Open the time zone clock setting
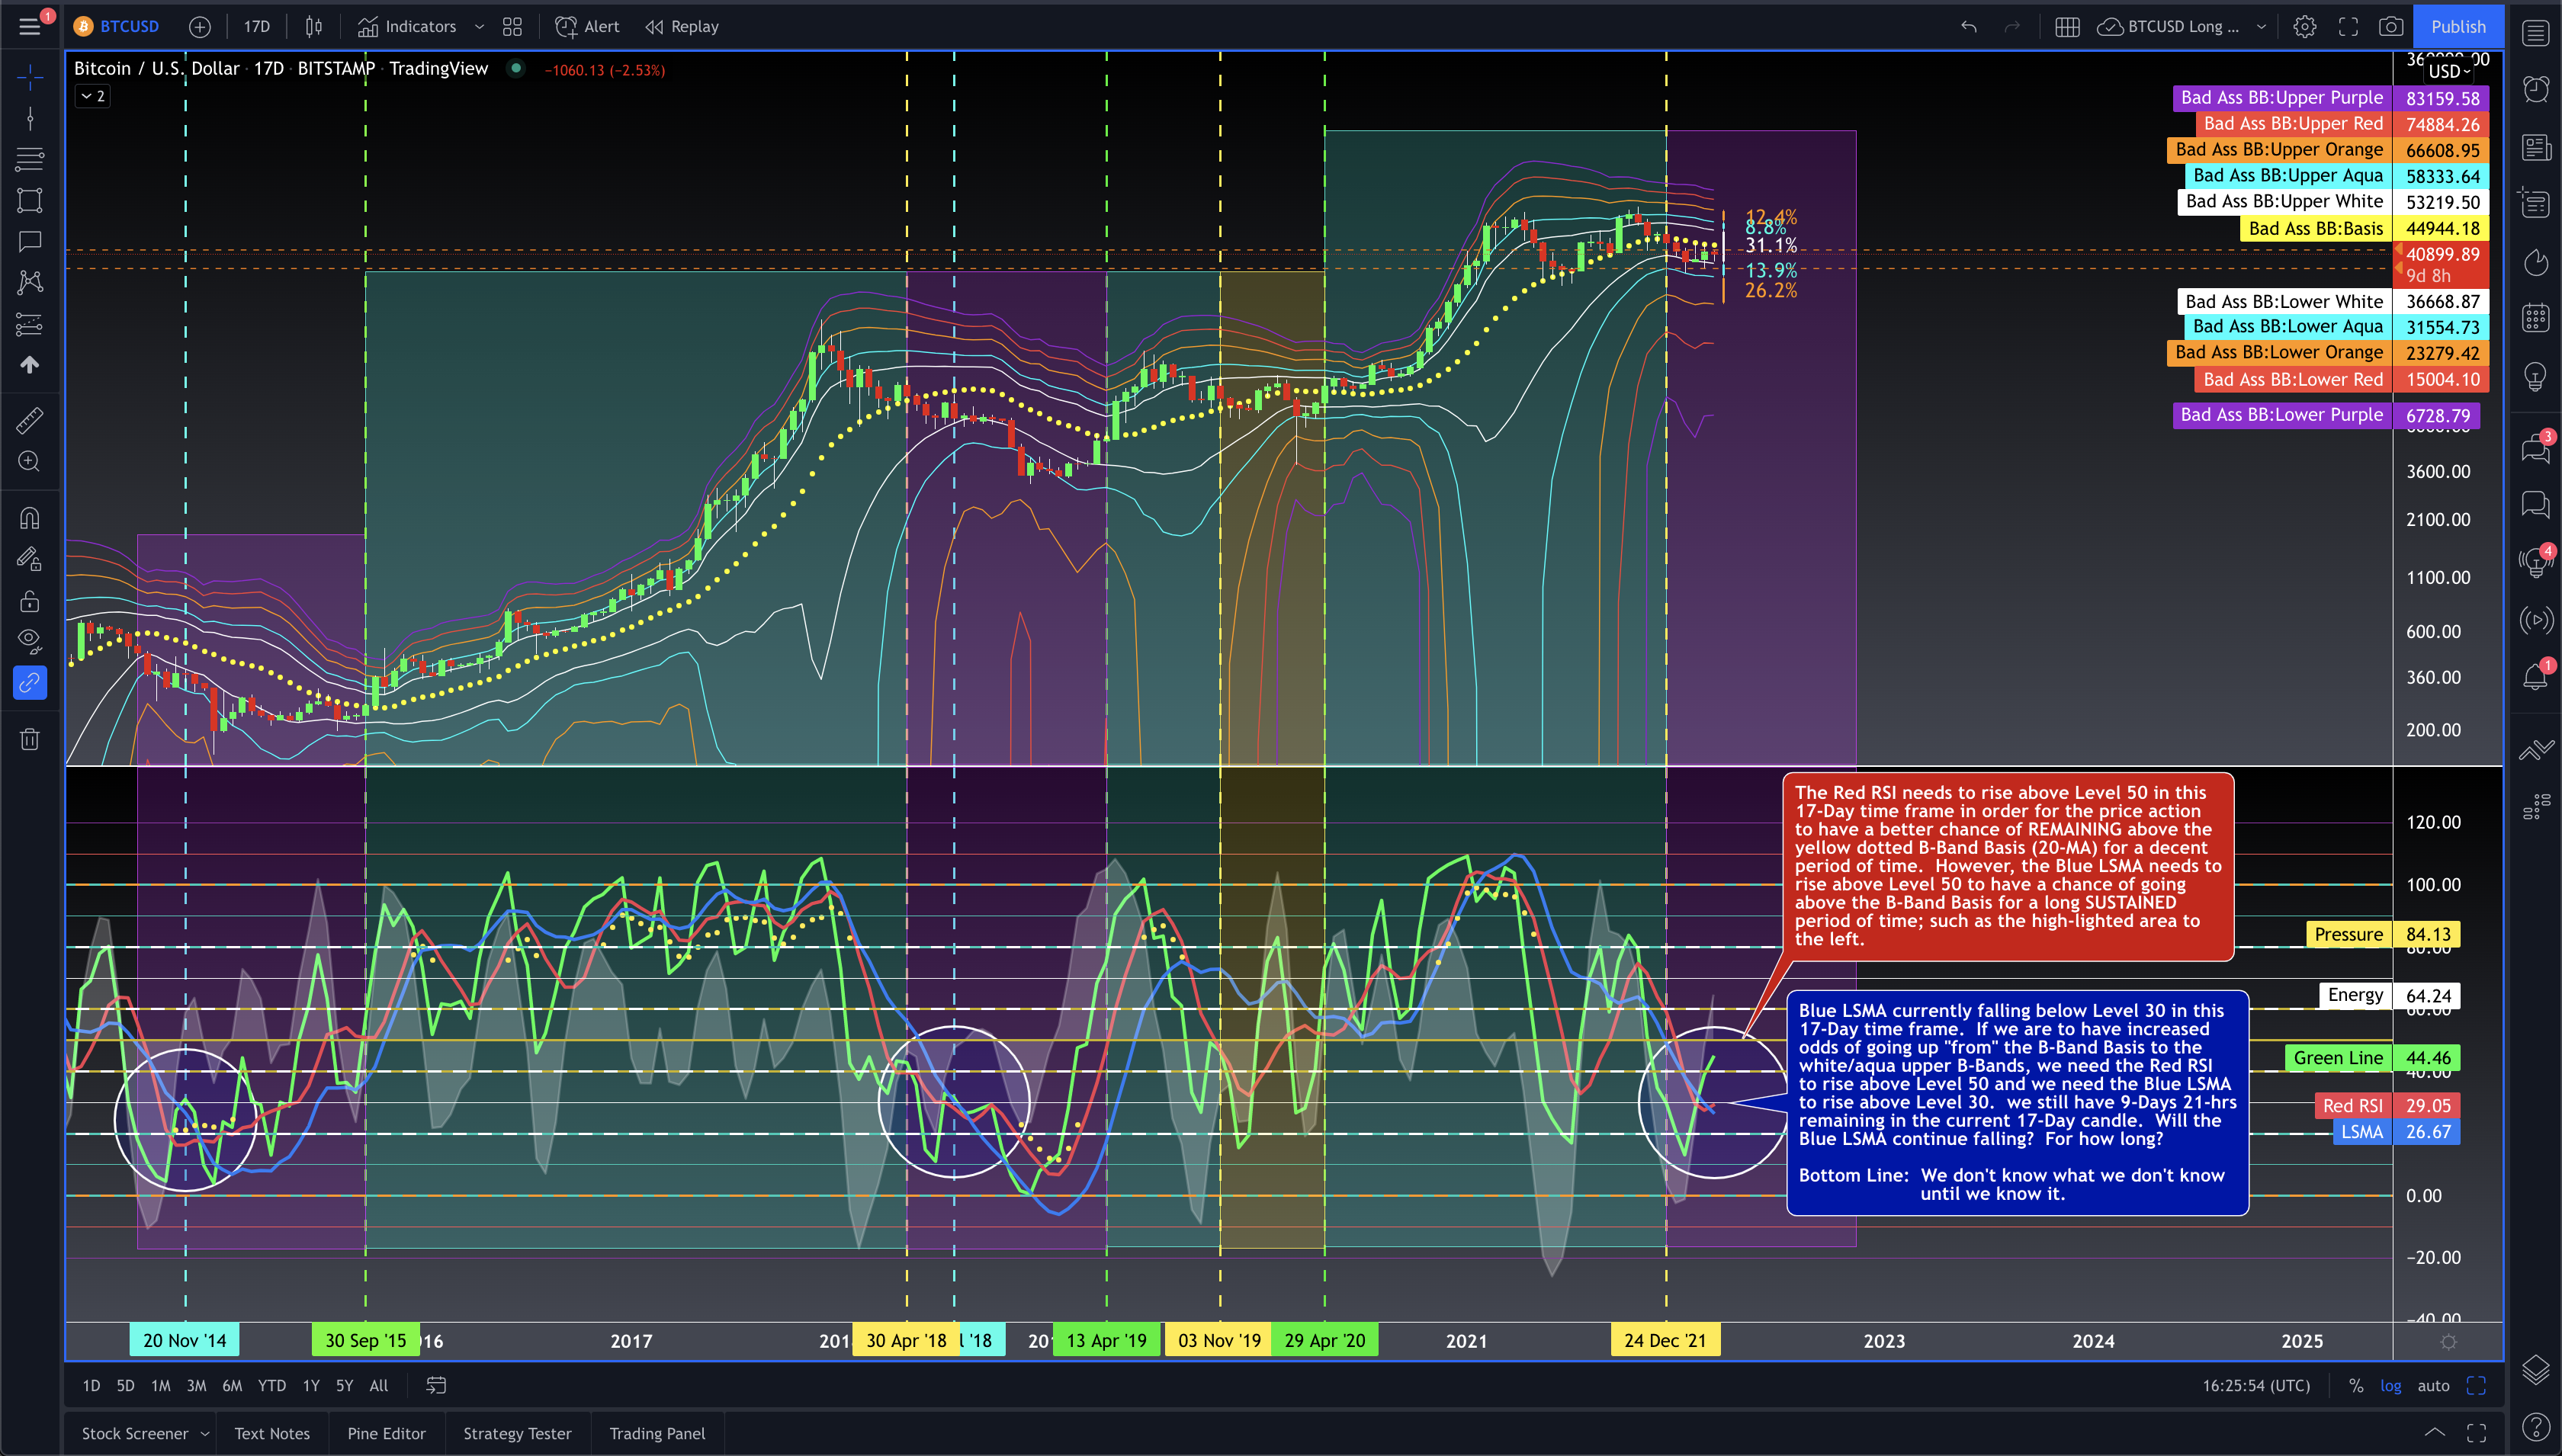This screenshot has height=1456, width=2562. coord(2256,1386)
